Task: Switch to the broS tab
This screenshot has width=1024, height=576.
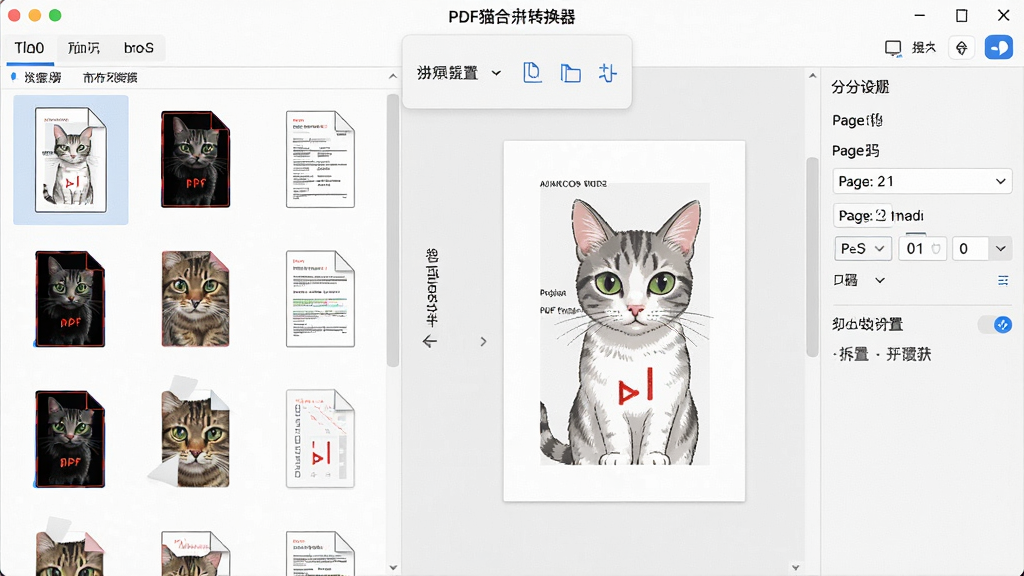Action: pyautogui.click(x=138, y=48)
